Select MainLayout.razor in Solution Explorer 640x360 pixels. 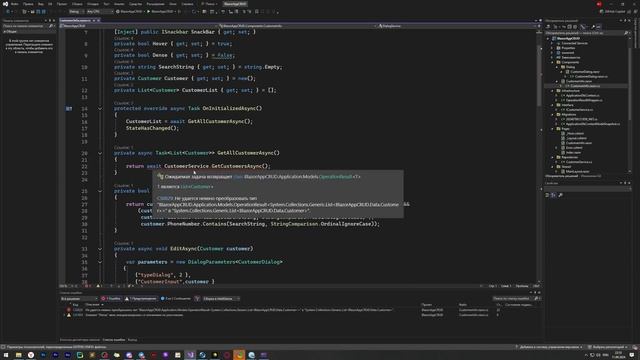[577, 171]
